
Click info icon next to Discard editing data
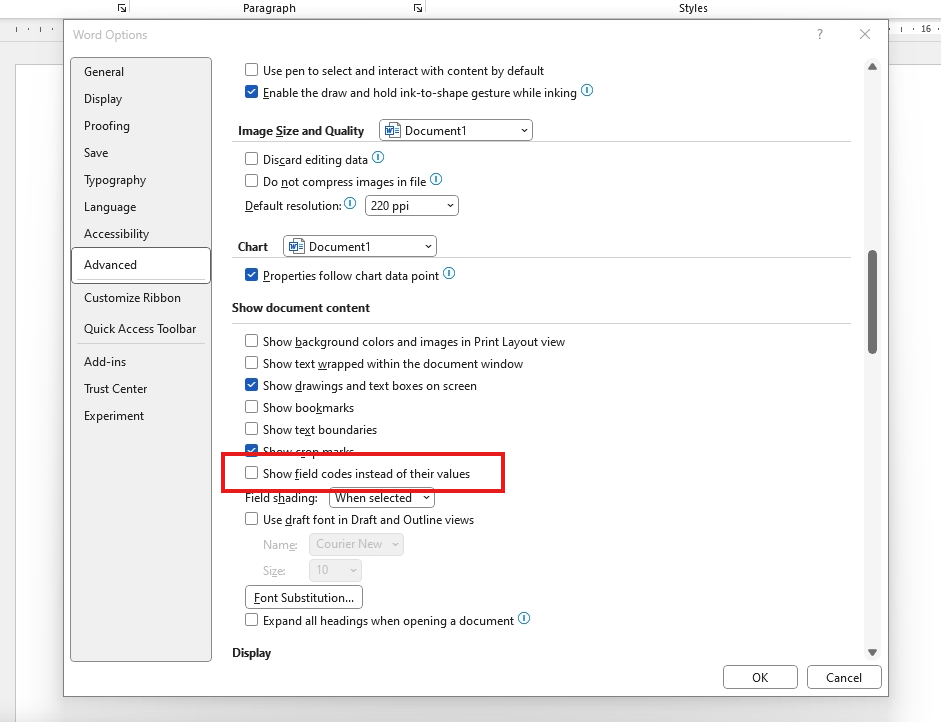coord(378,158)
